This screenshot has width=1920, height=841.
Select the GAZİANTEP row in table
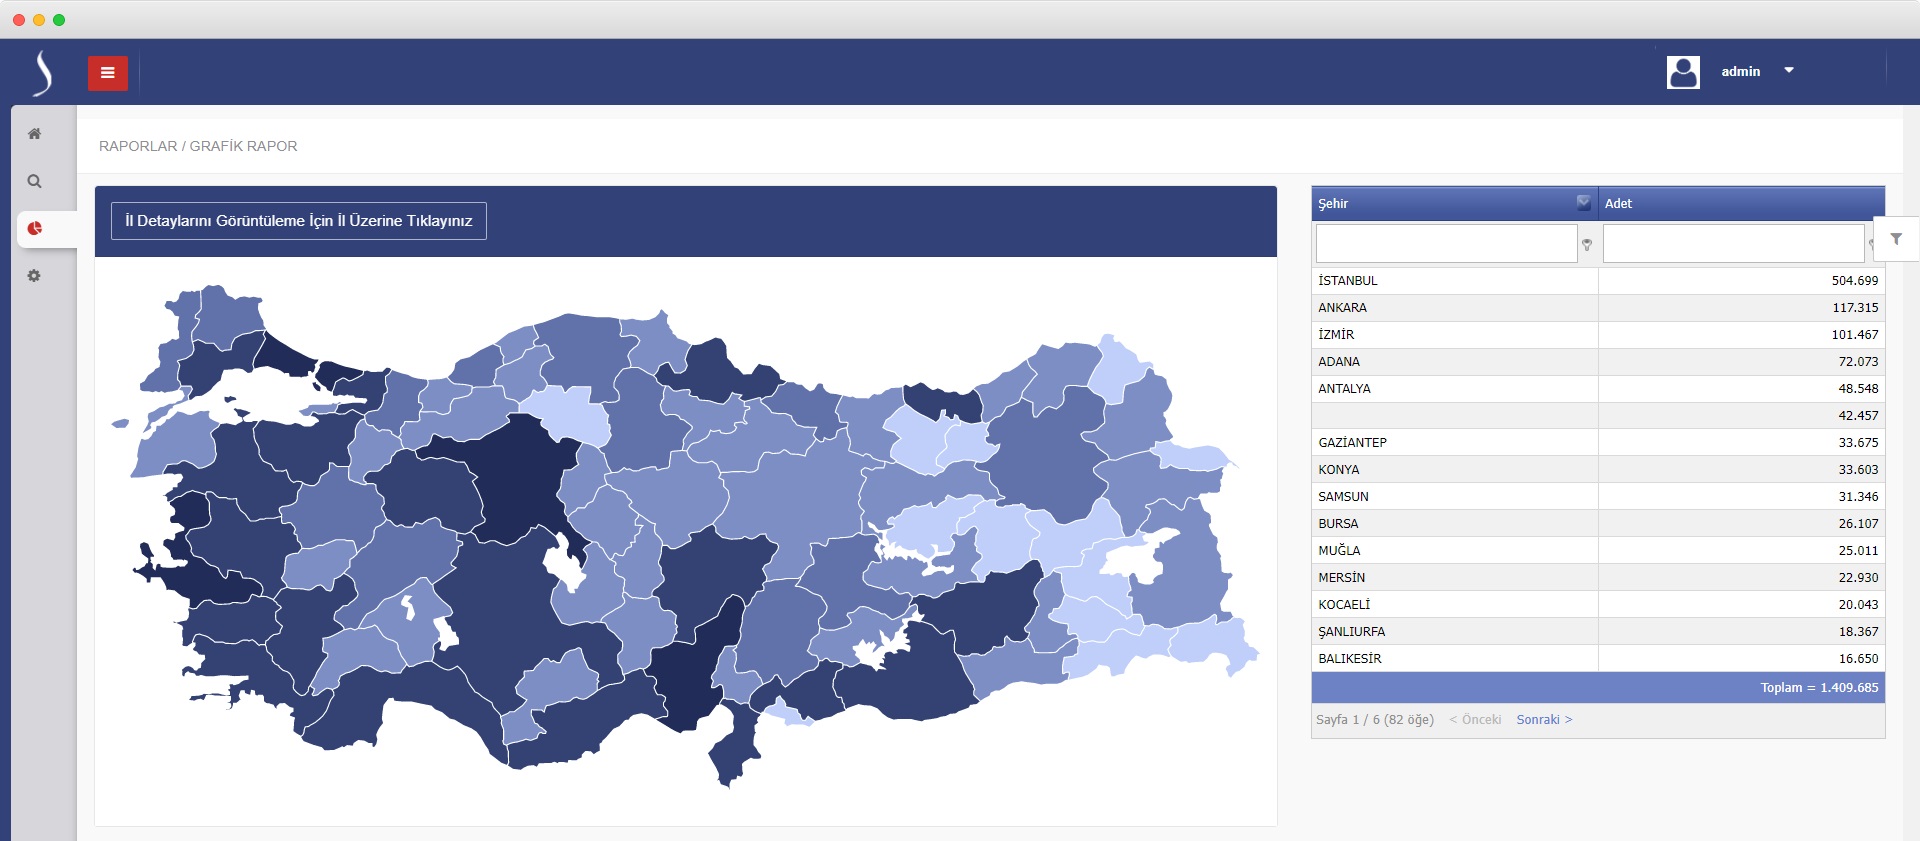click(x=1597, y=443)
